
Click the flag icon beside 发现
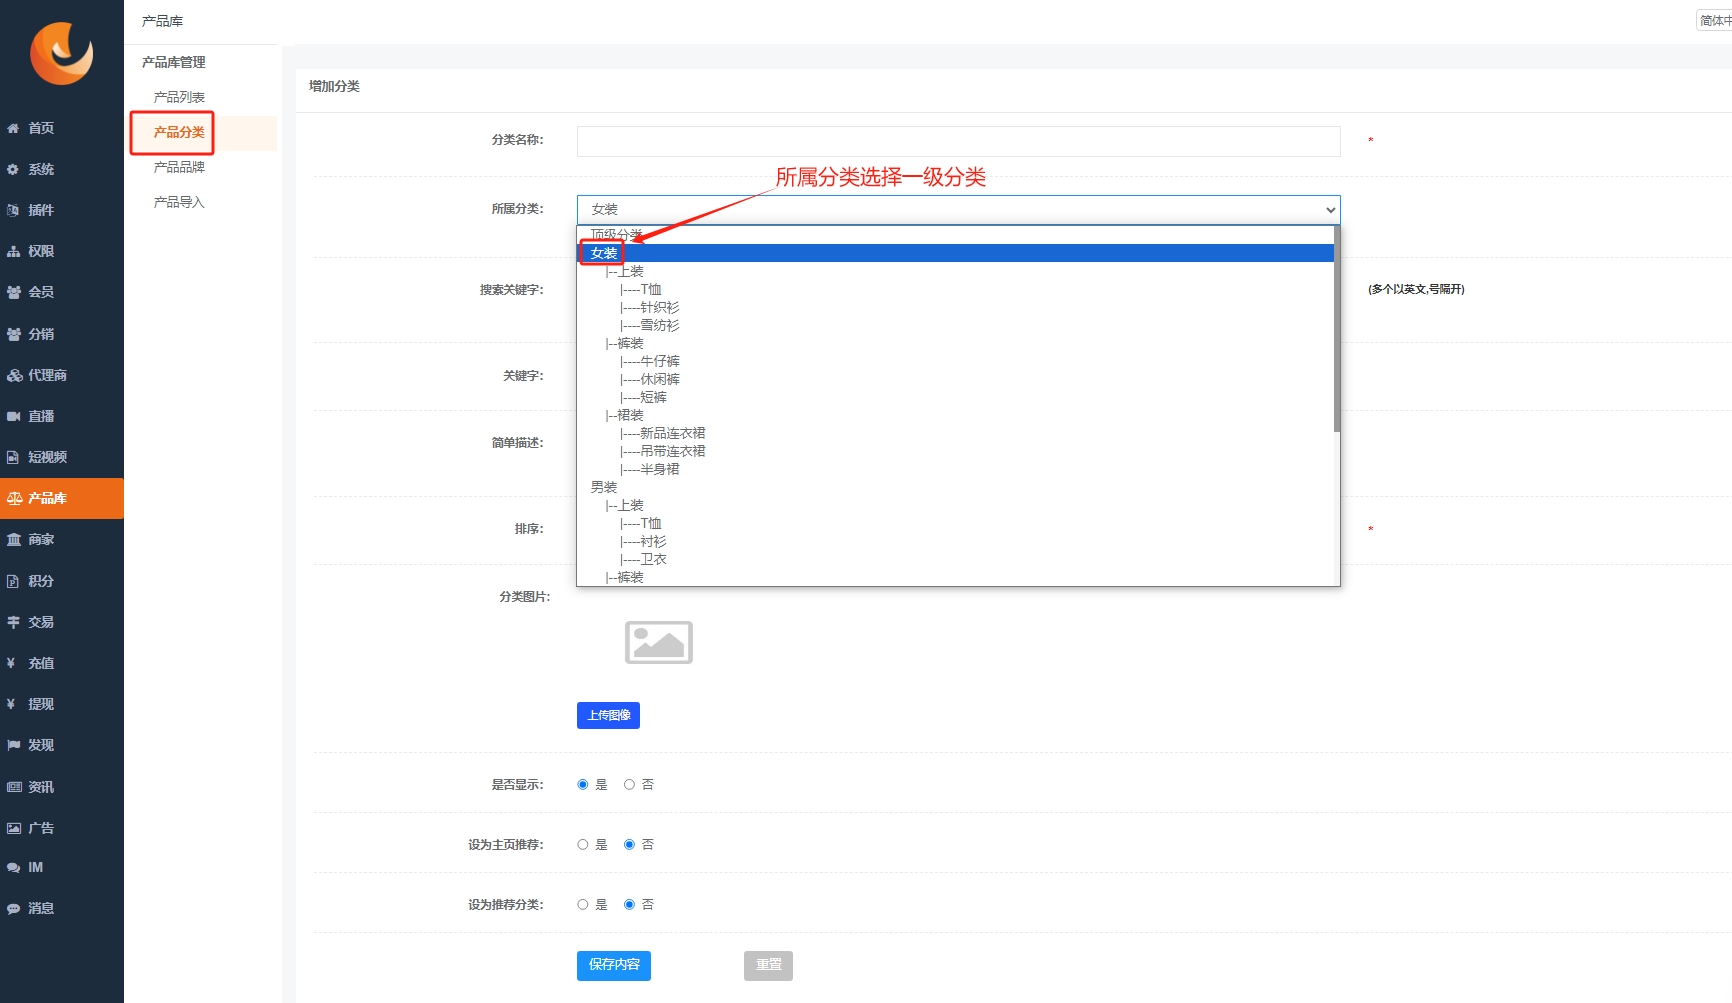[13, 745]
